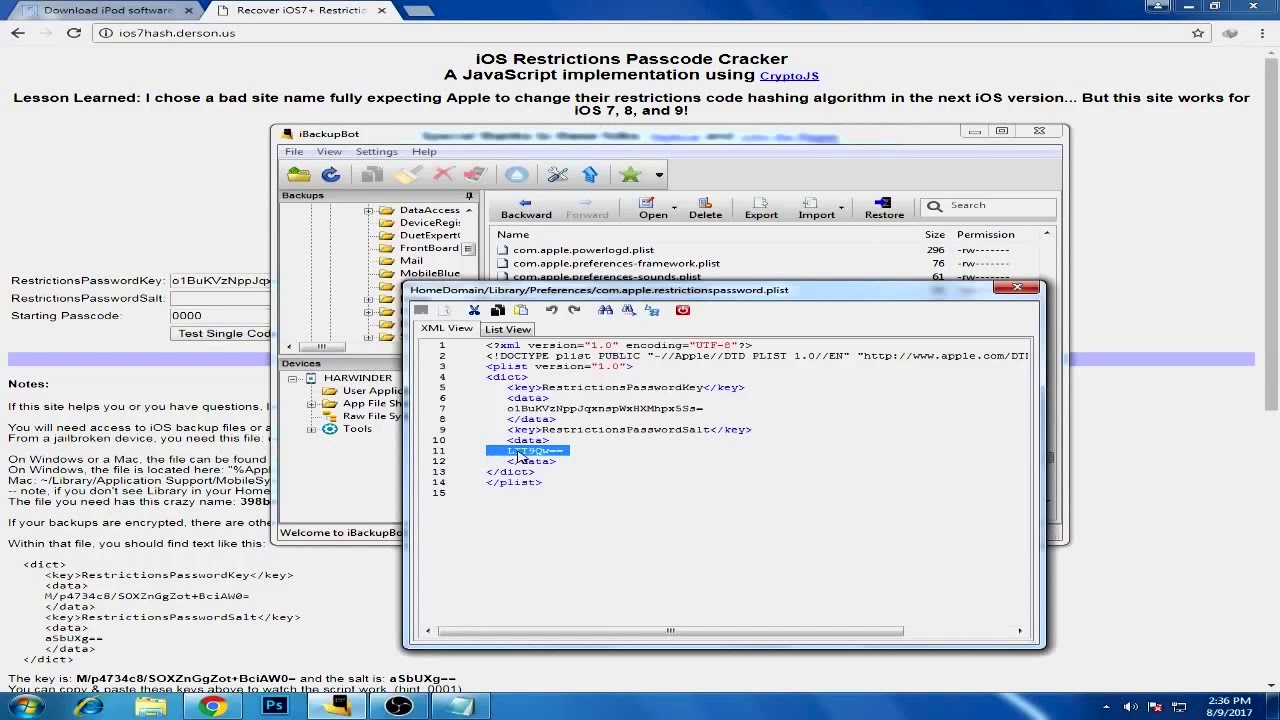Select com.apple.preferences-framework.plist in file list
Image resolution: width=1280 pixels, height=720 pixels.
(616, 264)
